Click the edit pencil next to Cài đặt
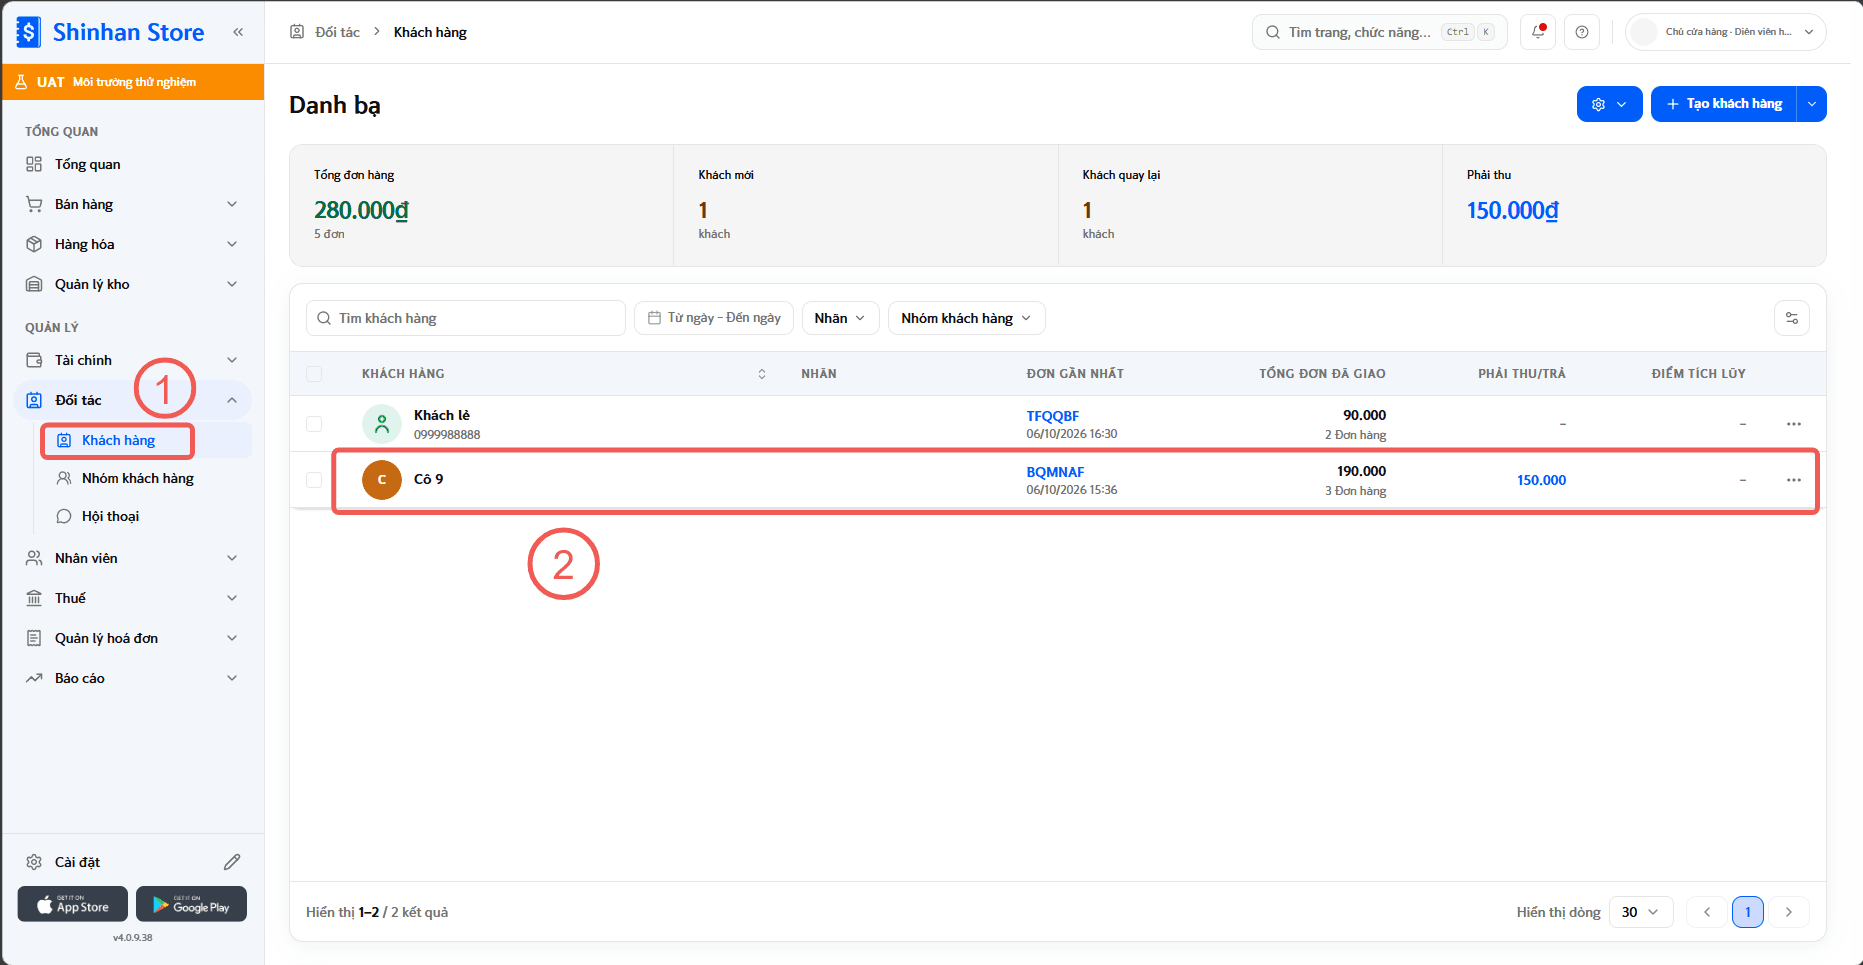Viewport: 1863px width, 965px height. pos(232,862)
